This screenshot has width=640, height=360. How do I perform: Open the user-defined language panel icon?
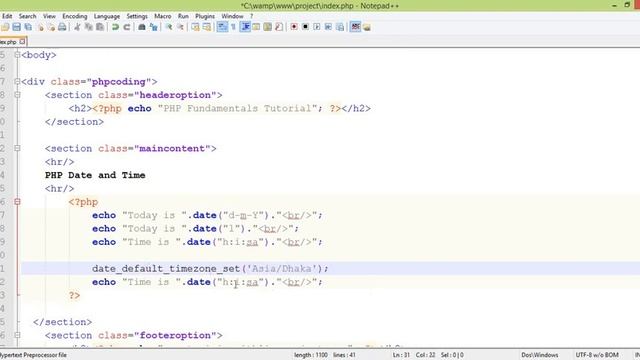(256, 27)
